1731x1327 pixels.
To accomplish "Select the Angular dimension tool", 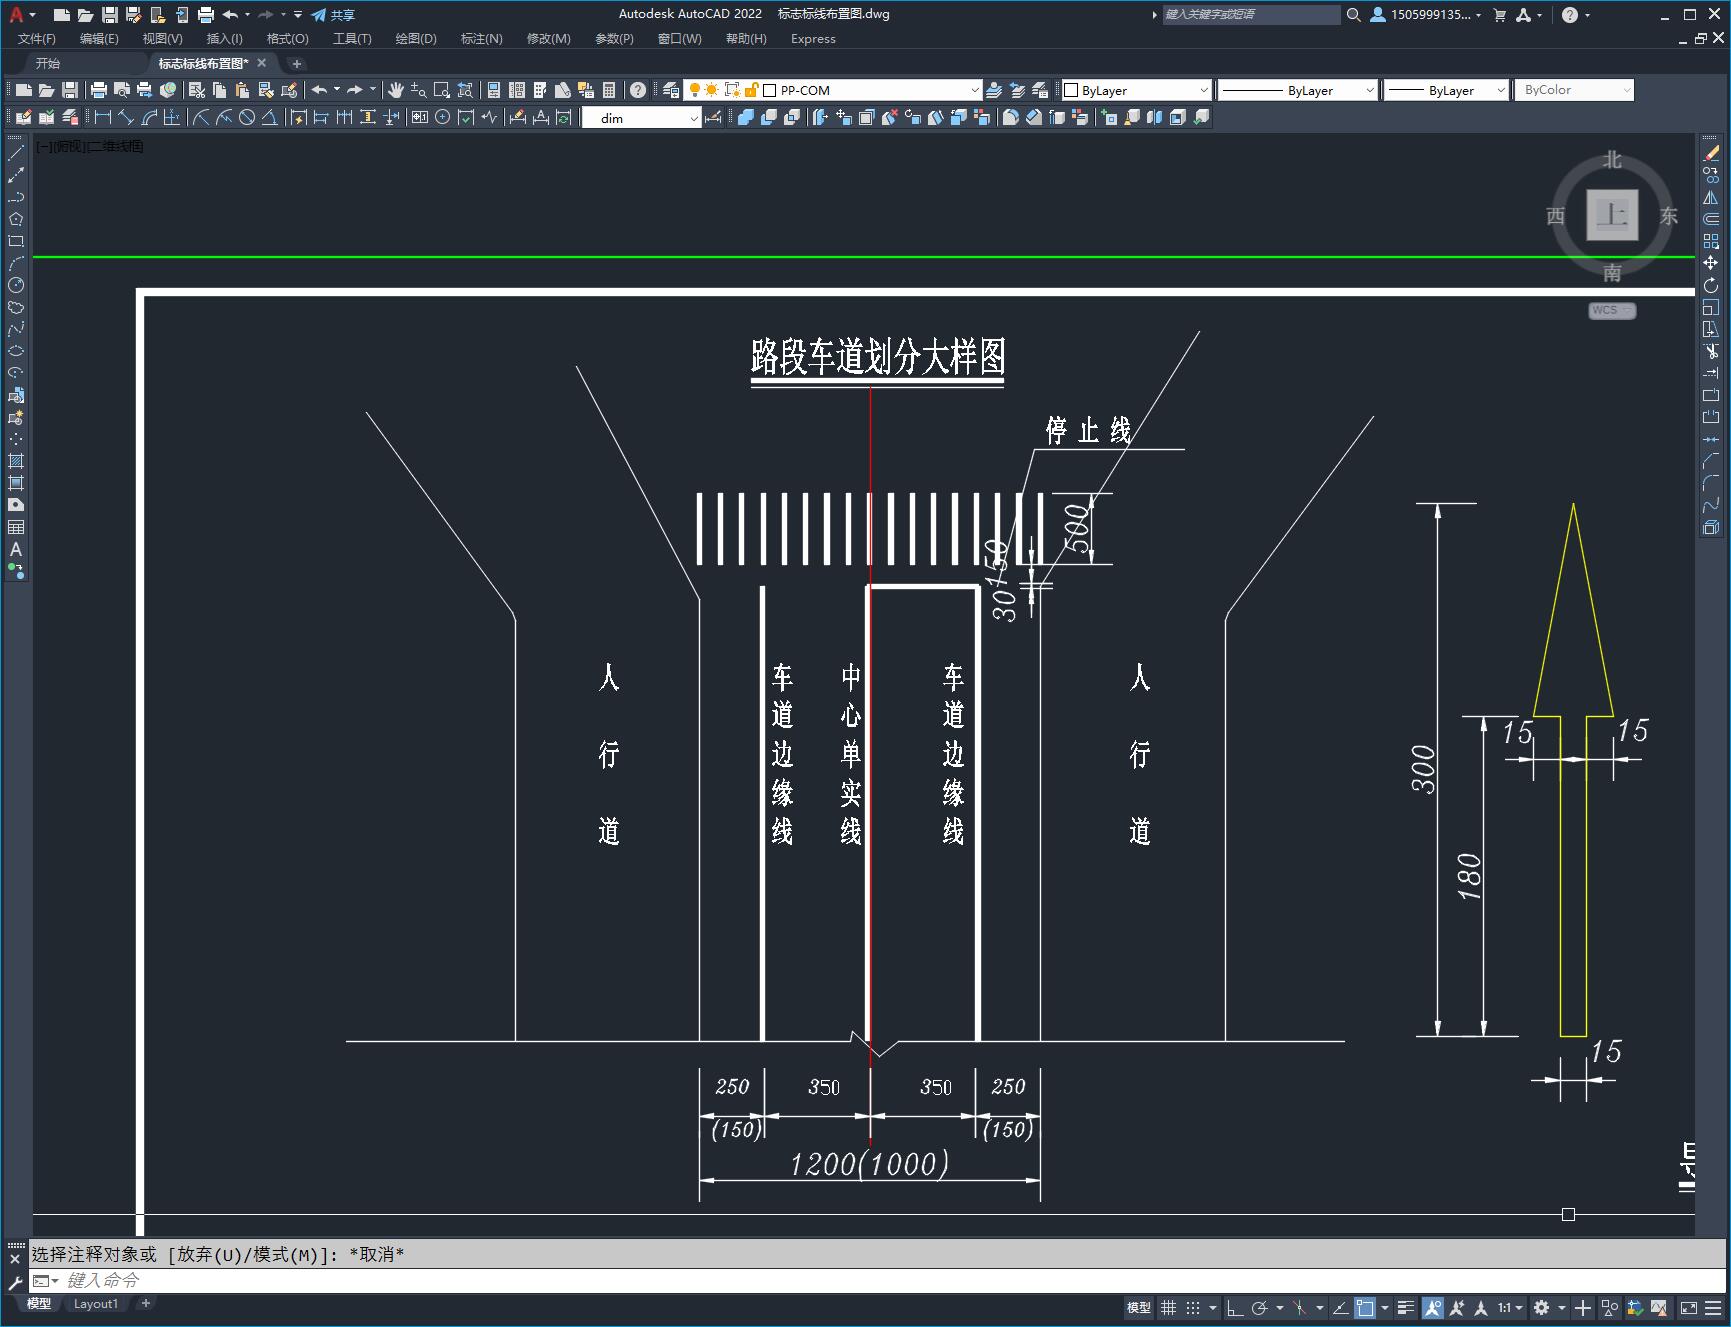I will point(270,118).
